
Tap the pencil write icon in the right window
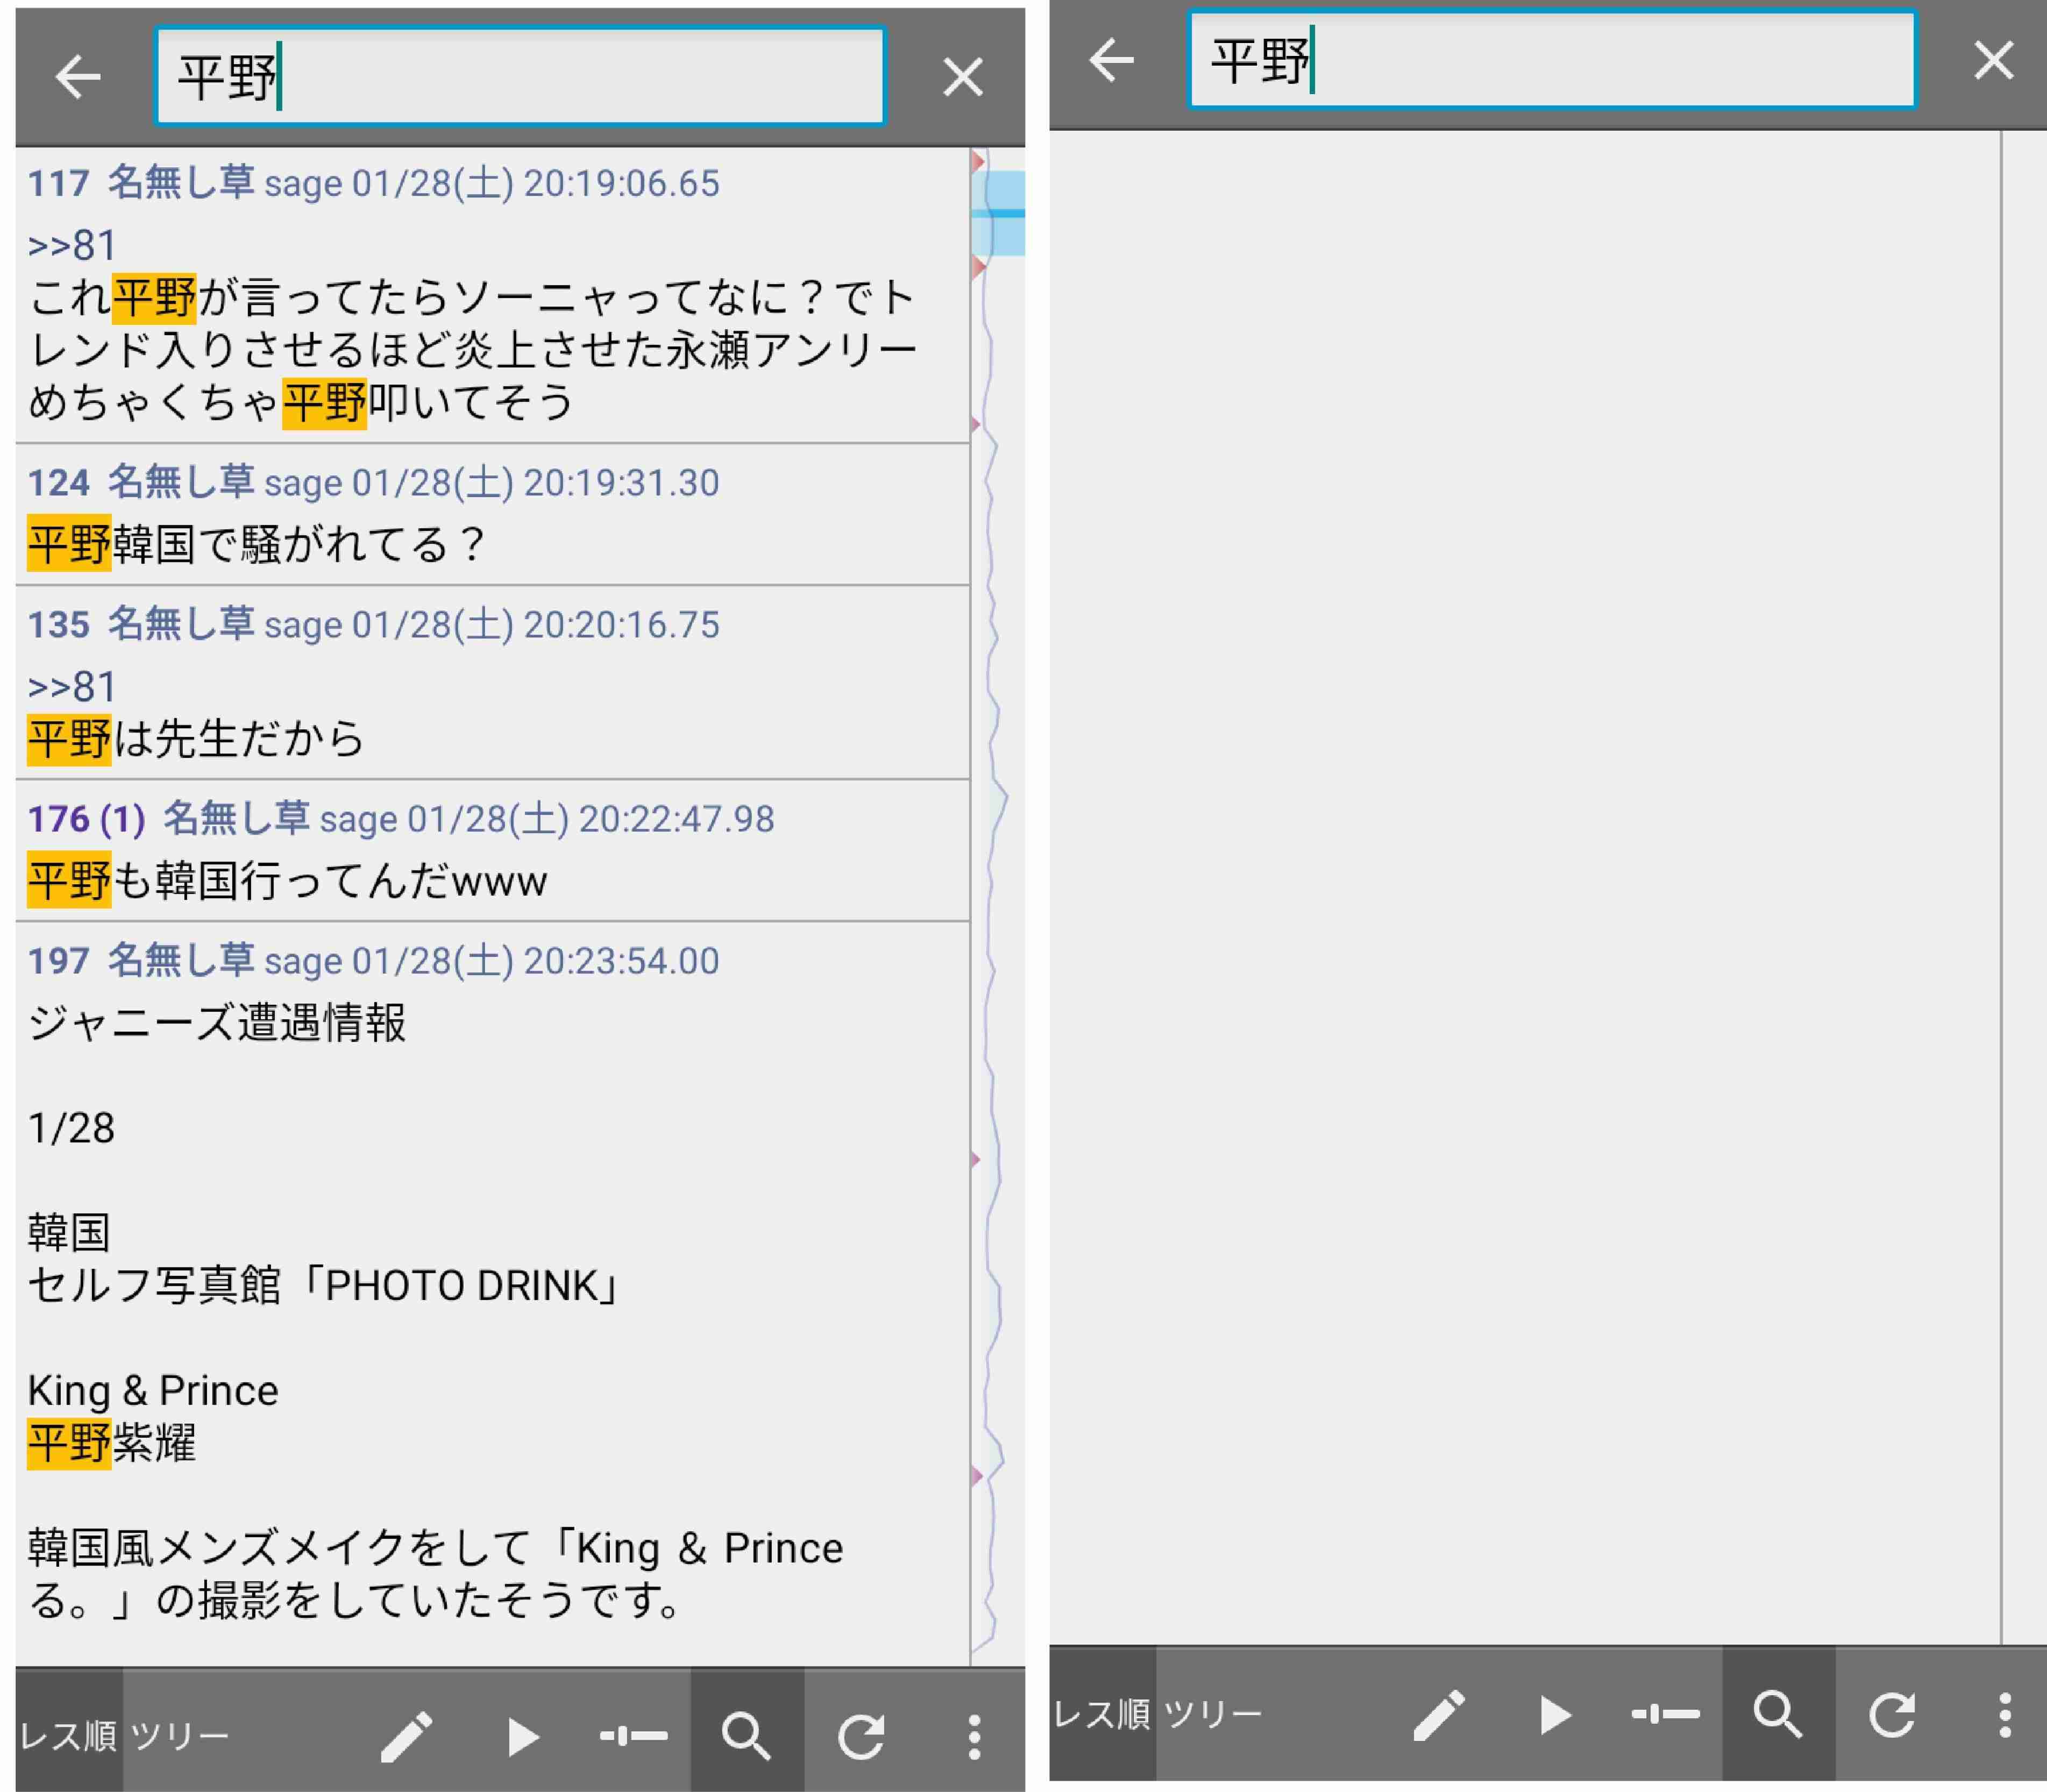[x=1439, y=1715]
